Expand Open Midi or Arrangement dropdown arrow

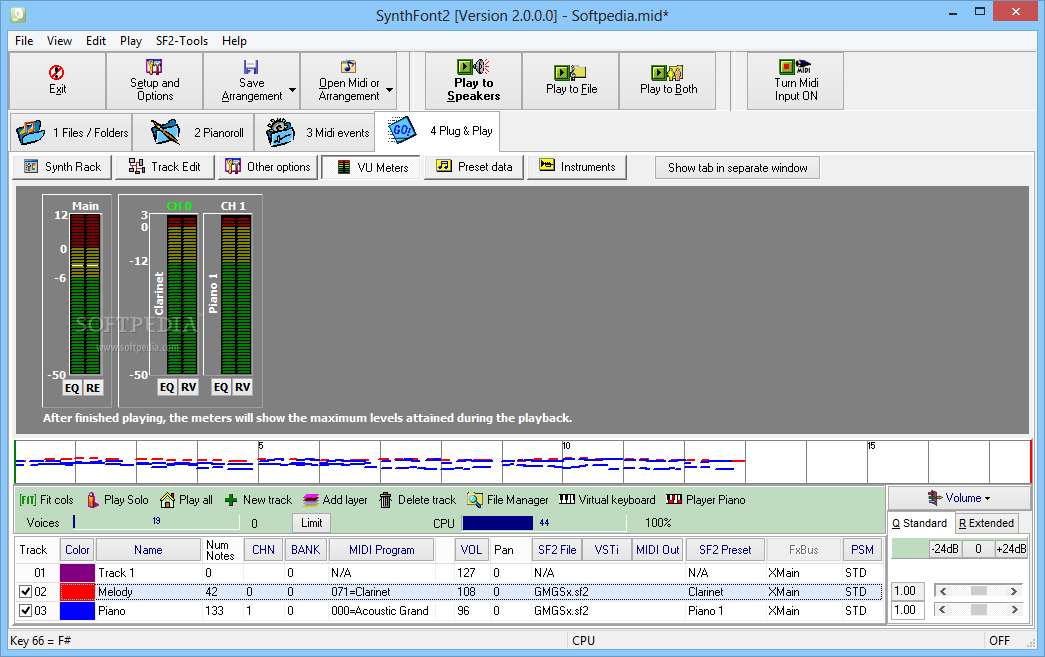click(389, 90)
